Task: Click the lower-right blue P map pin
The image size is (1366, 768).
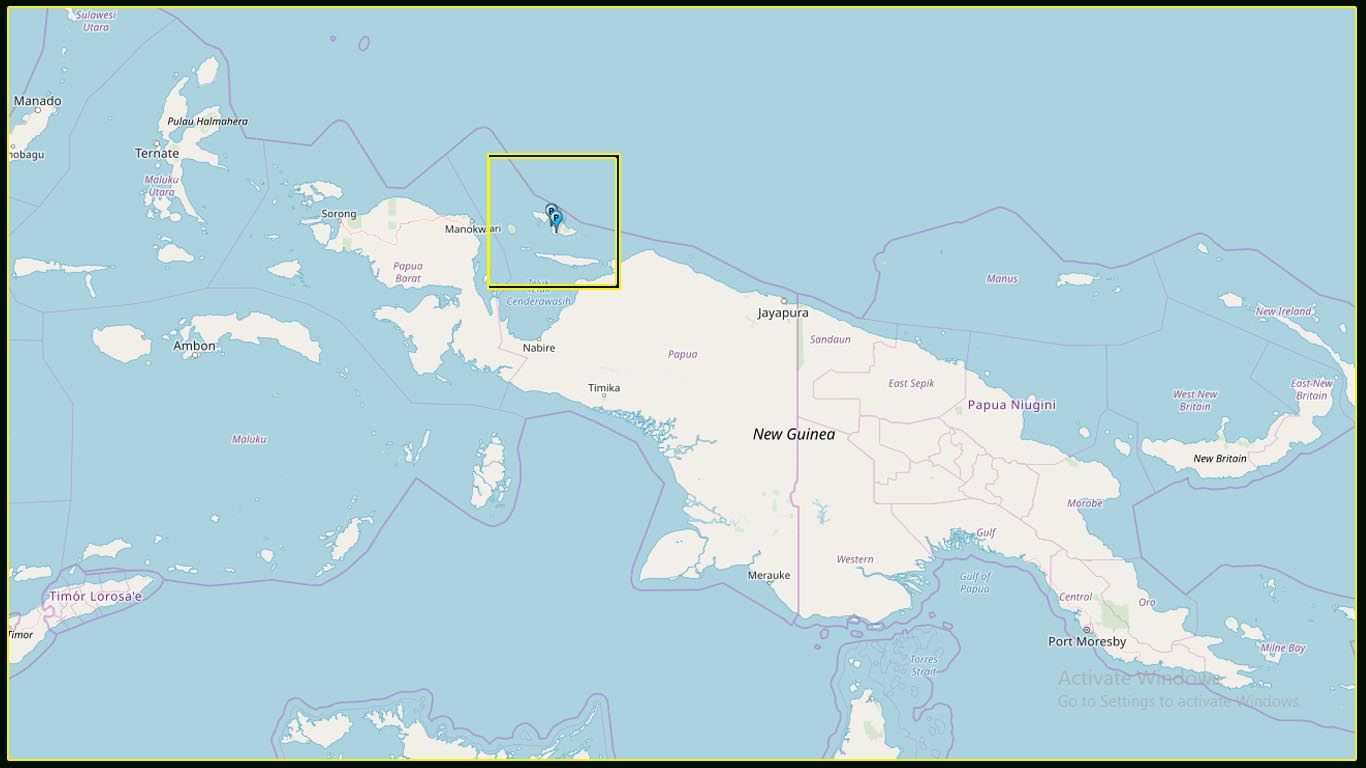Action: (x=556, y=217)
